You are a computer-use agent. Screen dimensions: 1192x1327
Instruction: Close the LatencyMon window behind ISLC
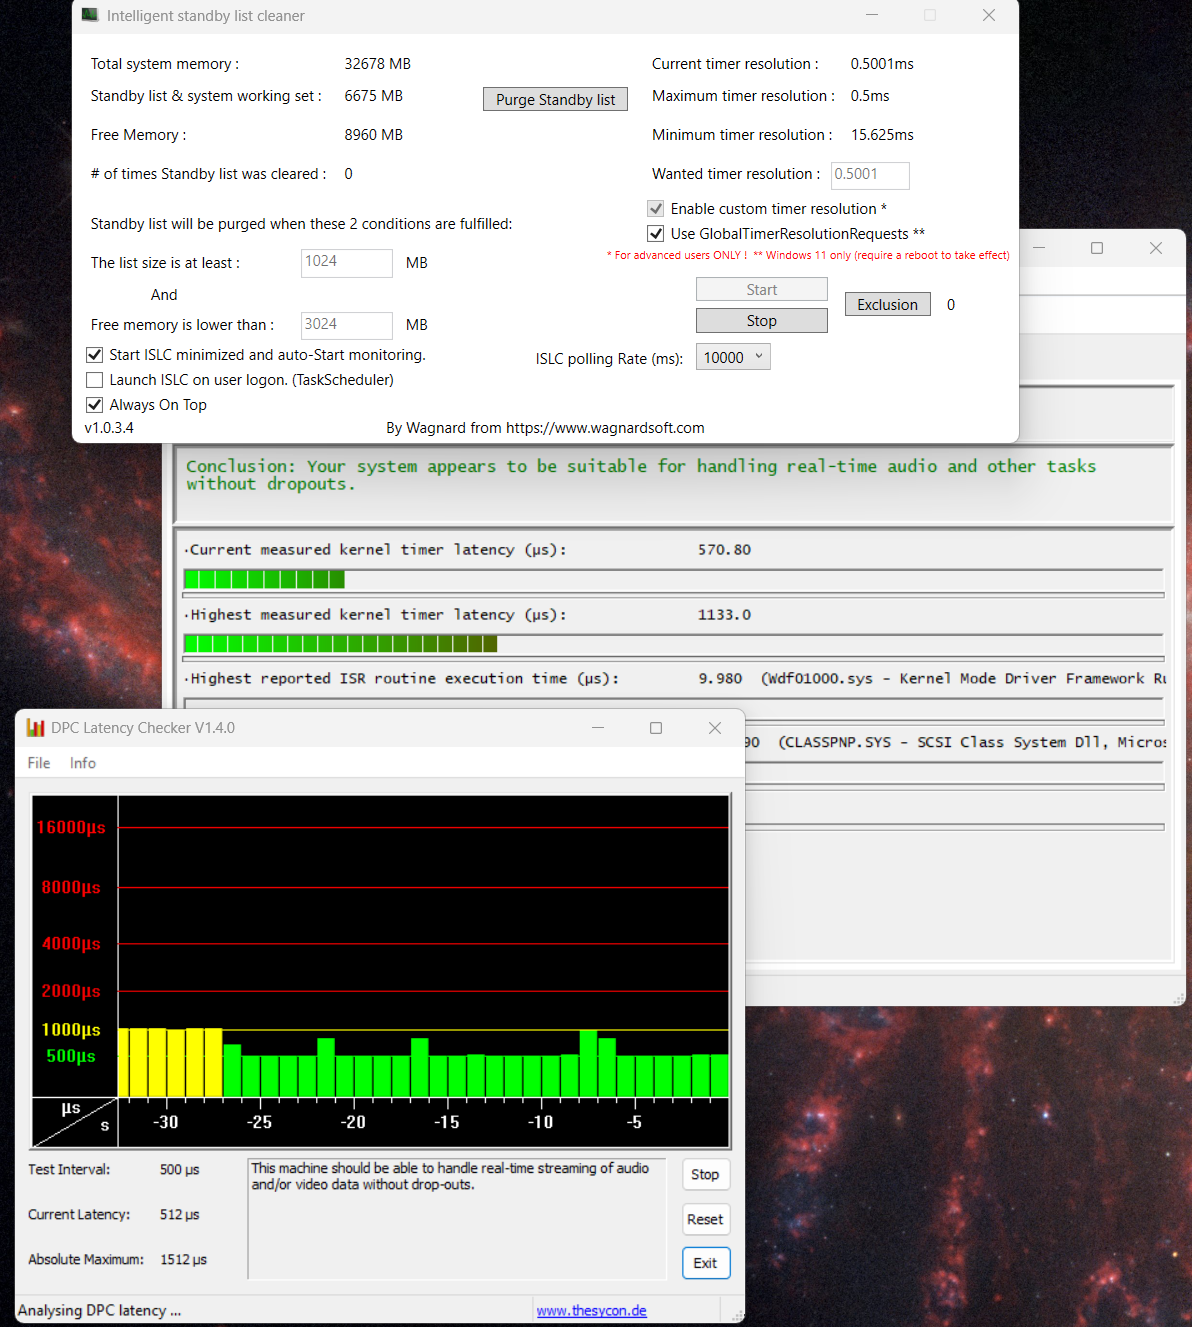[x=1156, y=248]
